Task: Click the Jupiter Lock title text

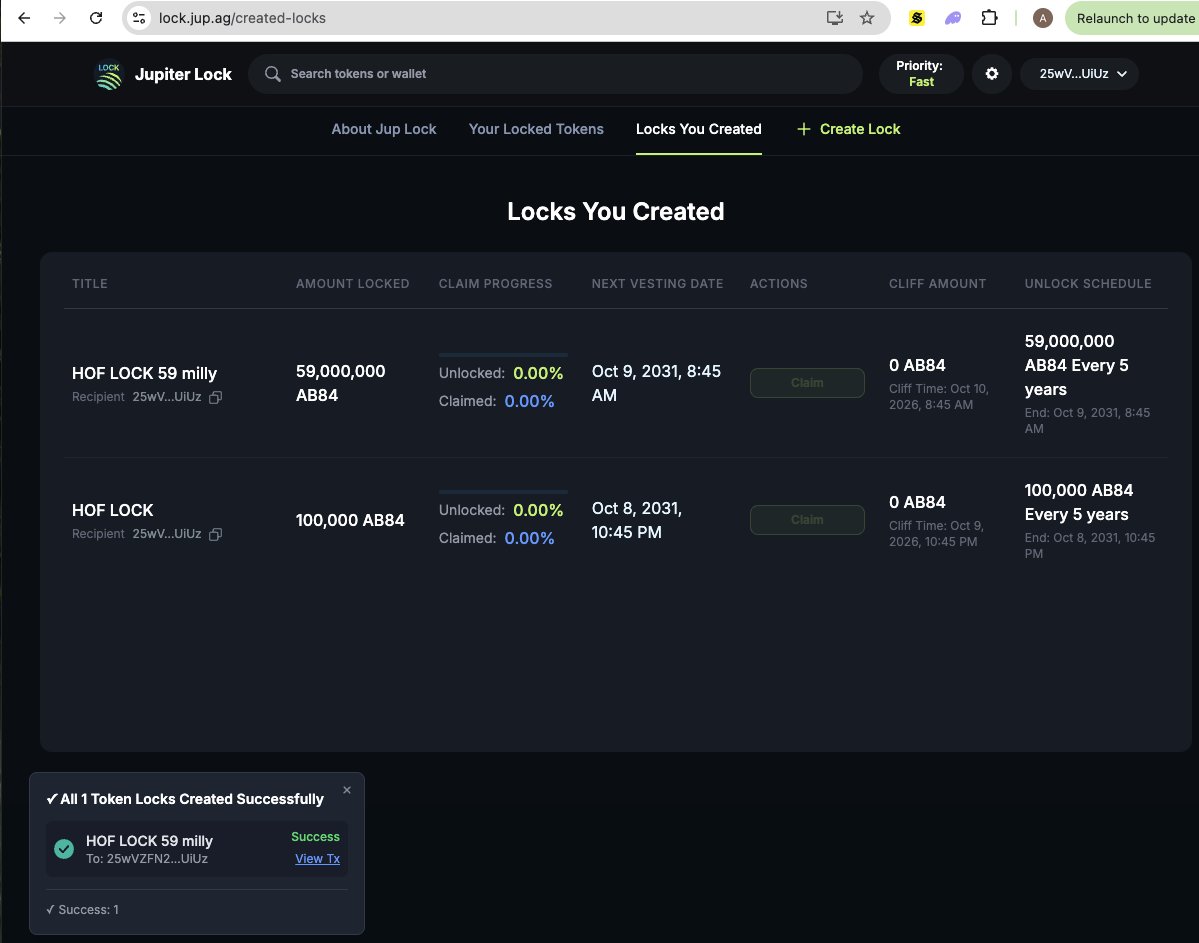Action: pos(183,74)
